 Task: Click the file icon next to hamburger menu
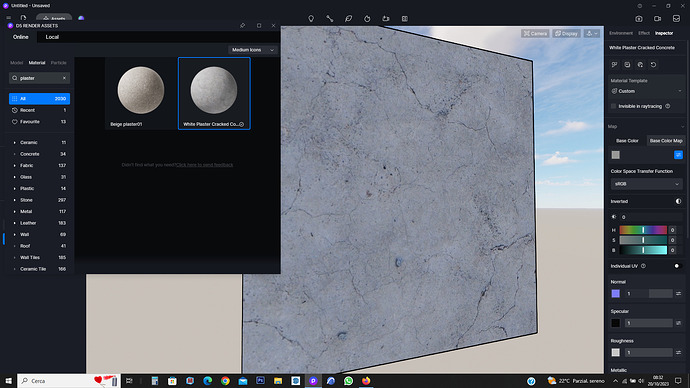click(23, 18)
